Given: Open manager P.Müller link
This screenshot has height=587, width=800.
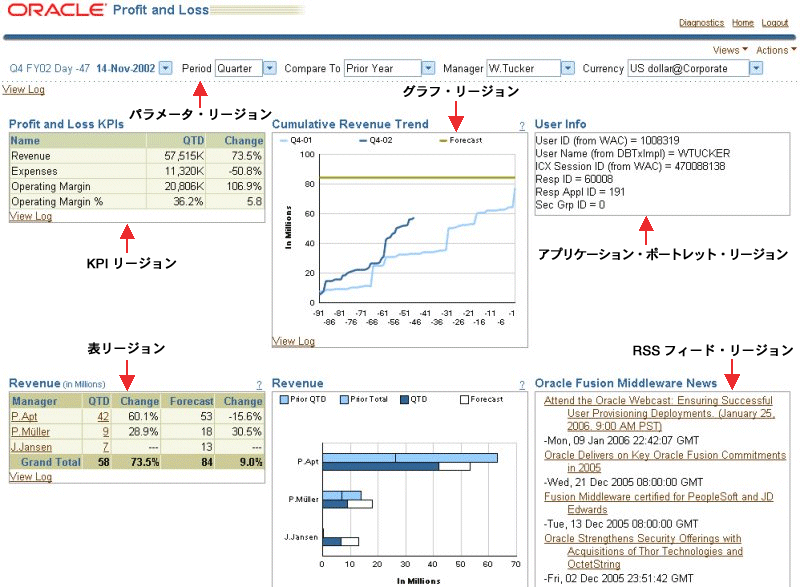Looking at the screenshot, I should click(x=31, y=432).
